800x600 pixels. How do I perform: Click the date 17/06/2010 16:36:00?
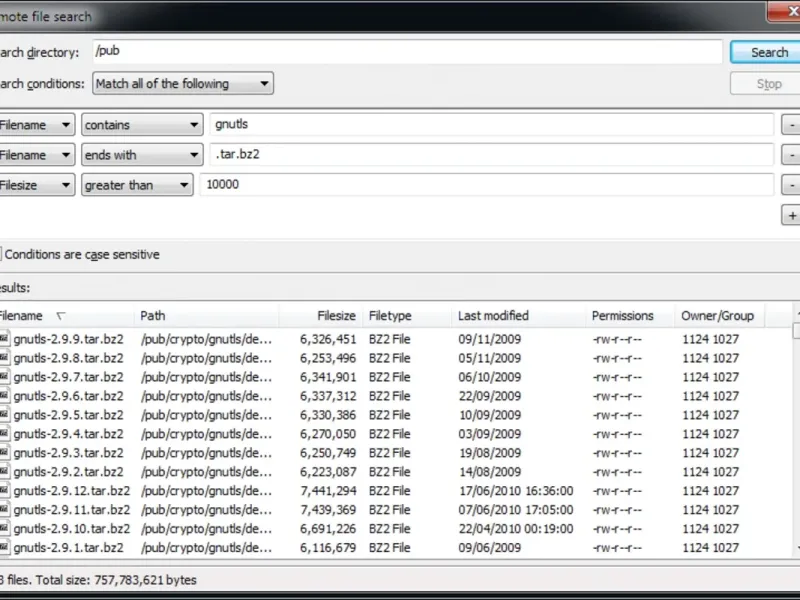tap(516, 491)
